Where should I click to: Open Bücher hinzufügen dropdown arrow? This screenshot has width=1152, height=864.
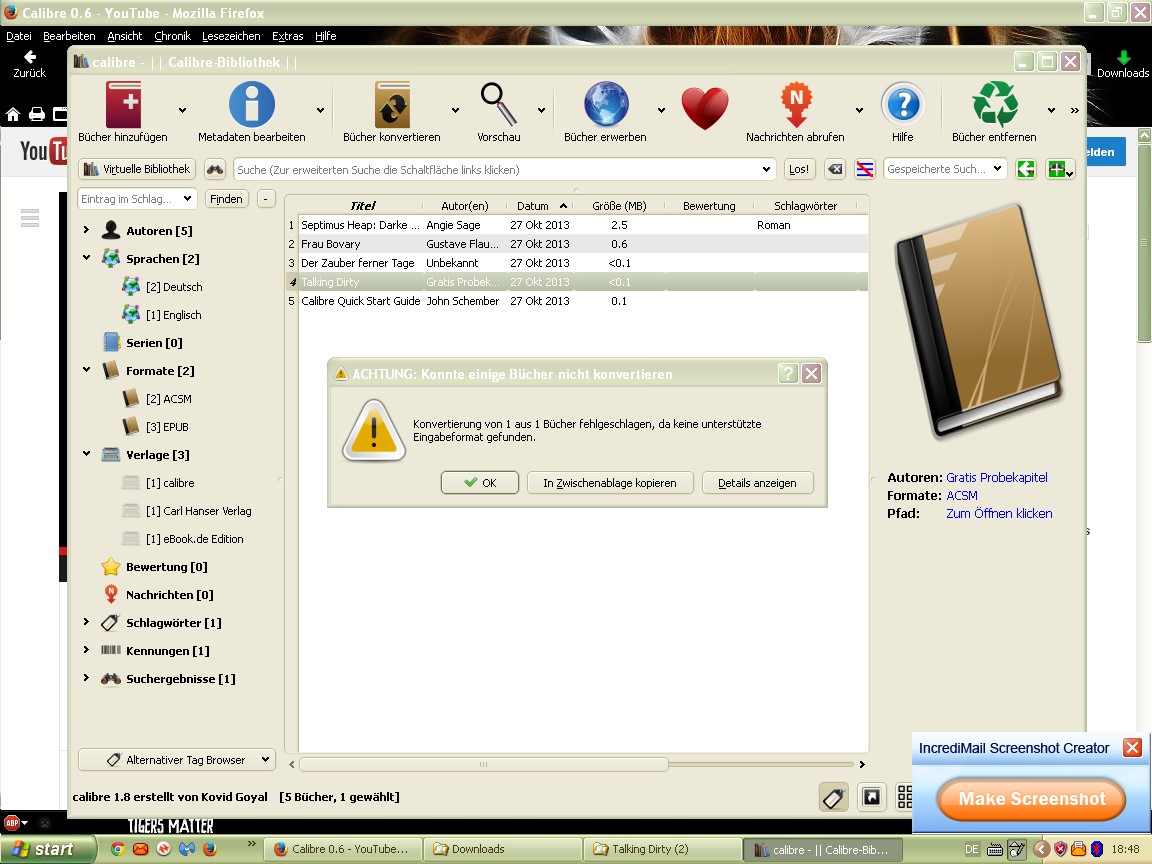pyautogui.click(x=182, y=110)
